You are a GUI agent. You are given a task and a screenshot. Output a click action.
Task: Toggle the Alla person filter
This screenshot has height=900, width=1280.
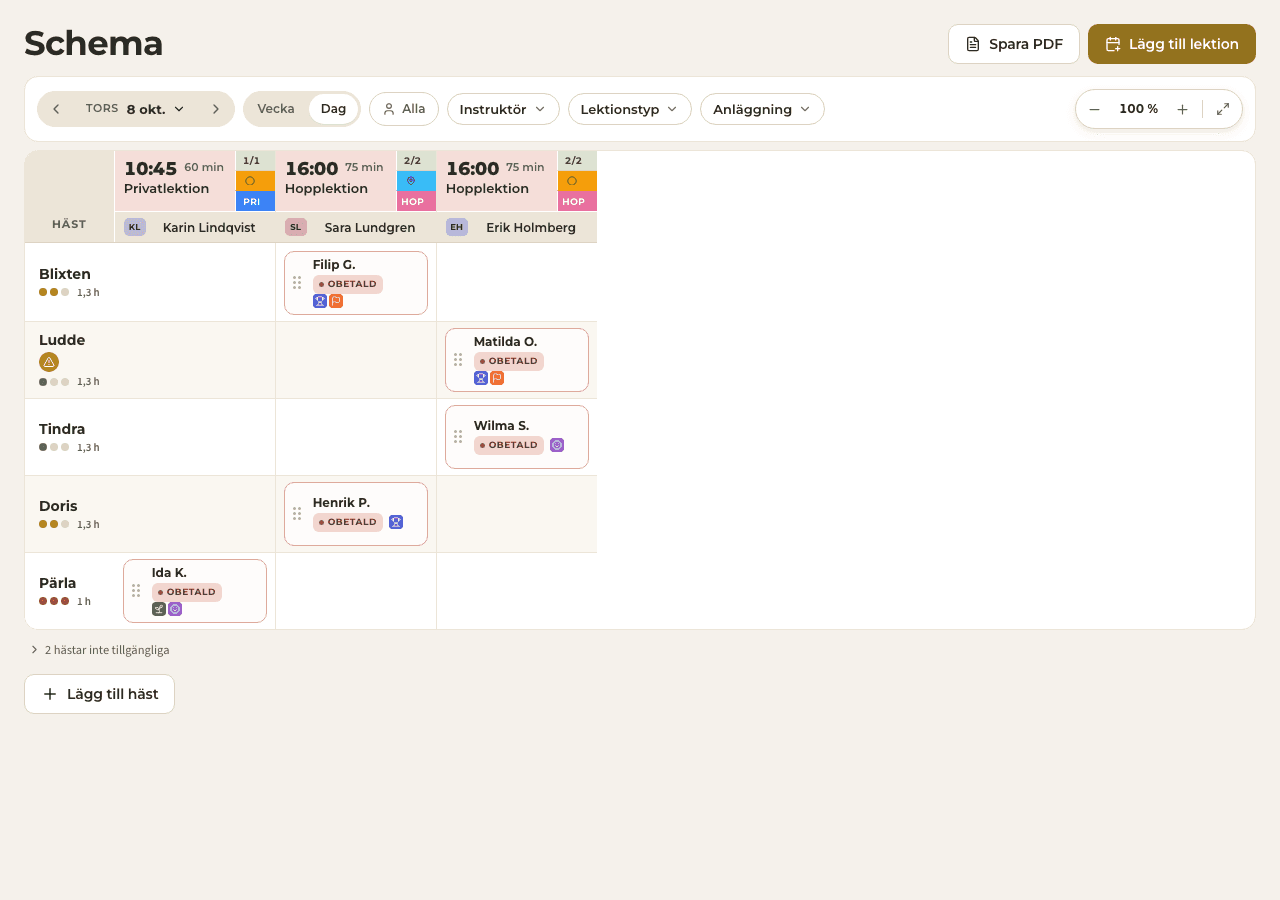click(404, 109)
